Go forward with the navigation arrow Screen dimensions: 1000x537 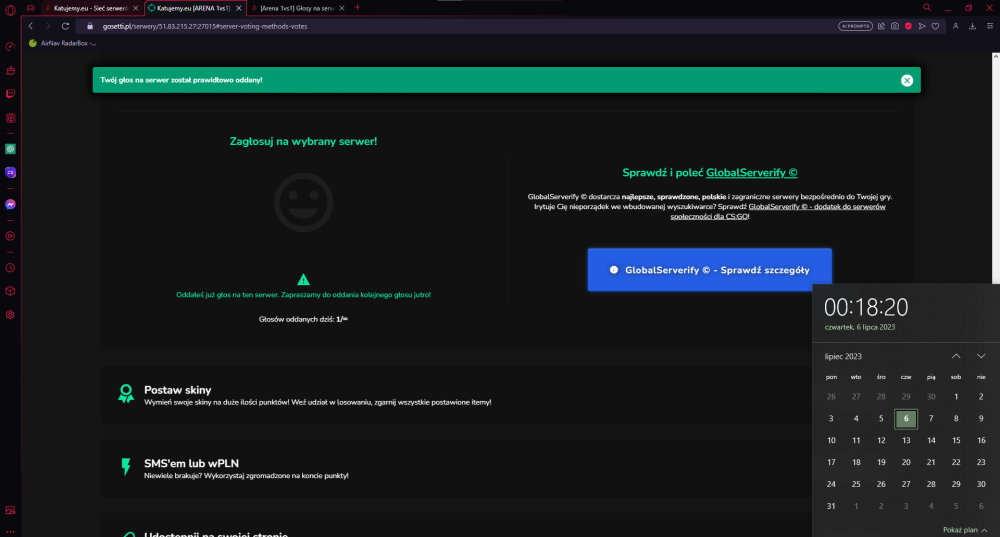coord(48,26)
